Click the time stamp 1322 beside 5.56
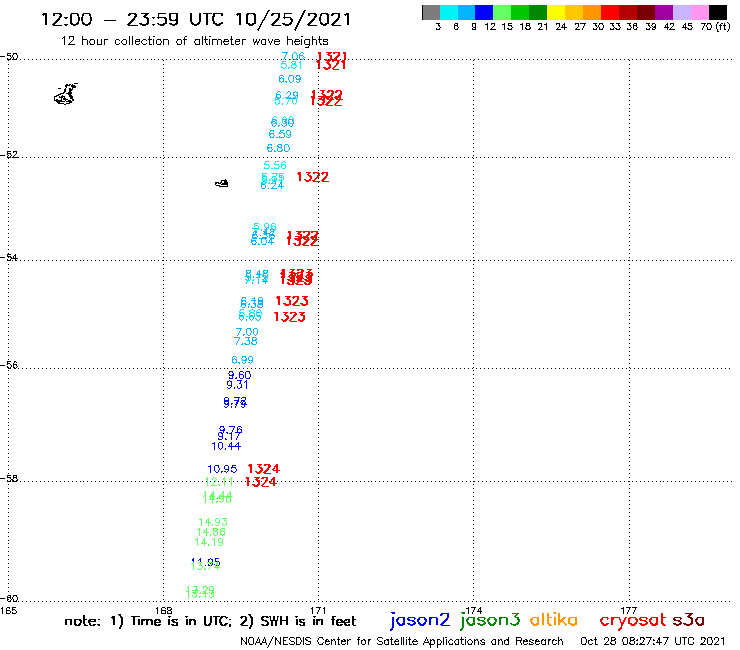Viewport: 740px width, 650px height. (312, 177)
